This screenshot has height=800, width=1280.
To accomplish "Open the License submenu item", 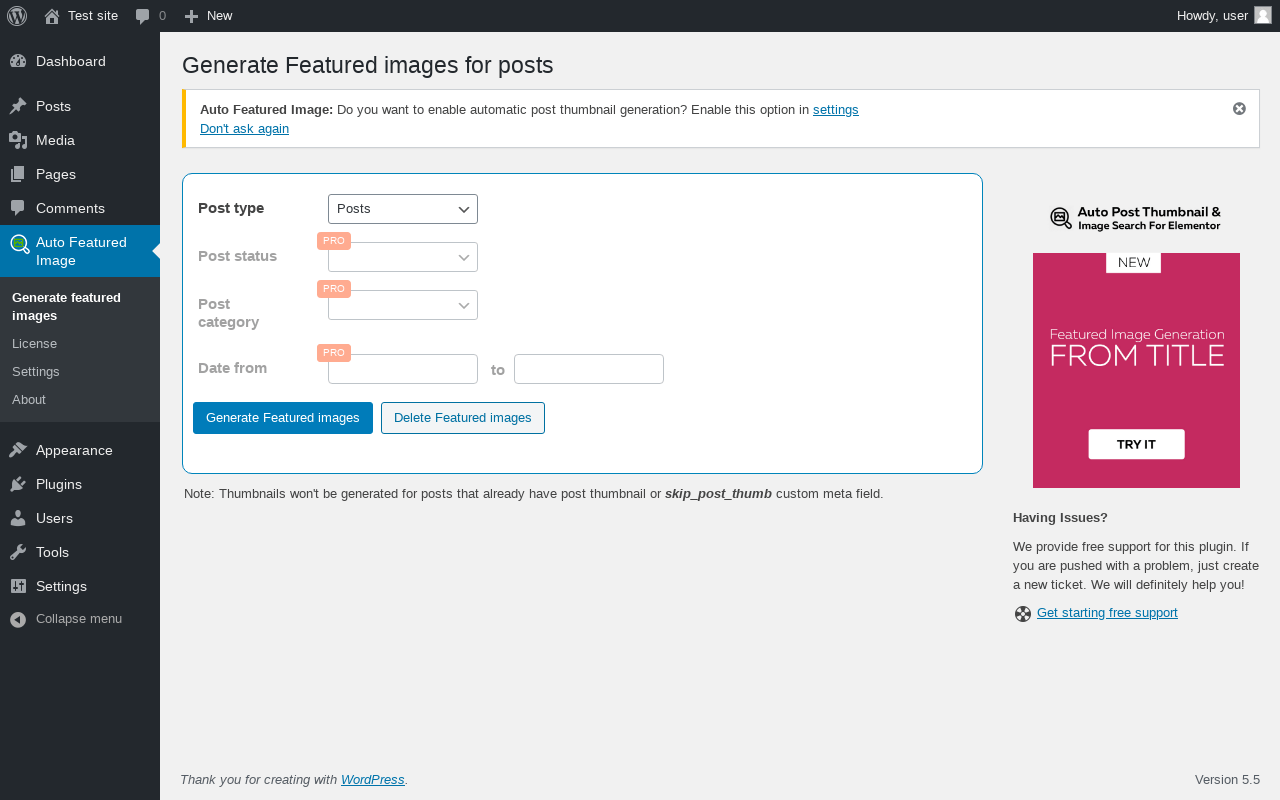I will point(34,343).
